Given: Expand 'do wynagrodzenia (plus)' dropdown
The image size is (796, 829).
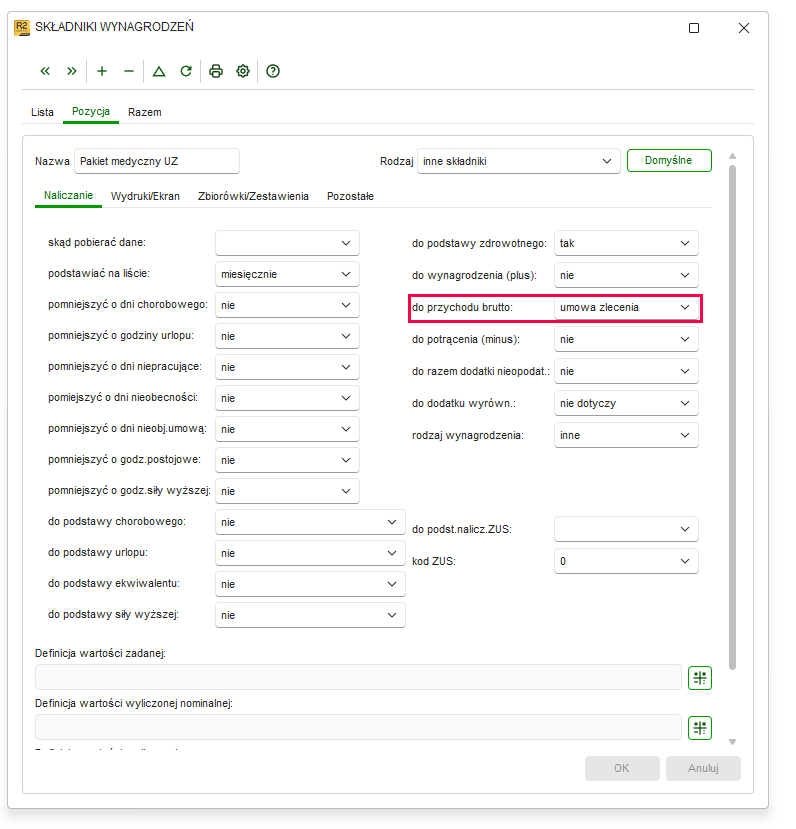Looking at the screenshot, I should click(x=626, y=275).
